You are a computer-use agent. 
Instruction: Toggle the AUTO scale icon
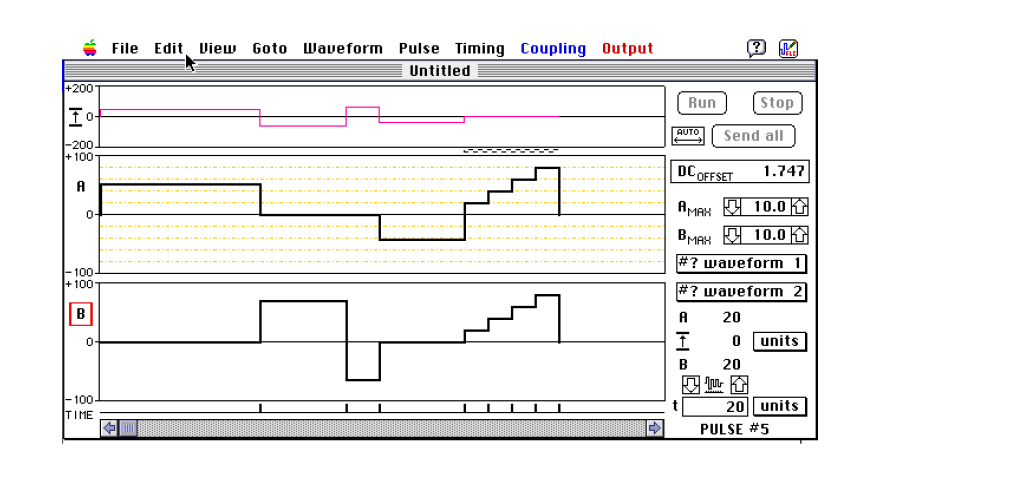(x=688, y=136)
